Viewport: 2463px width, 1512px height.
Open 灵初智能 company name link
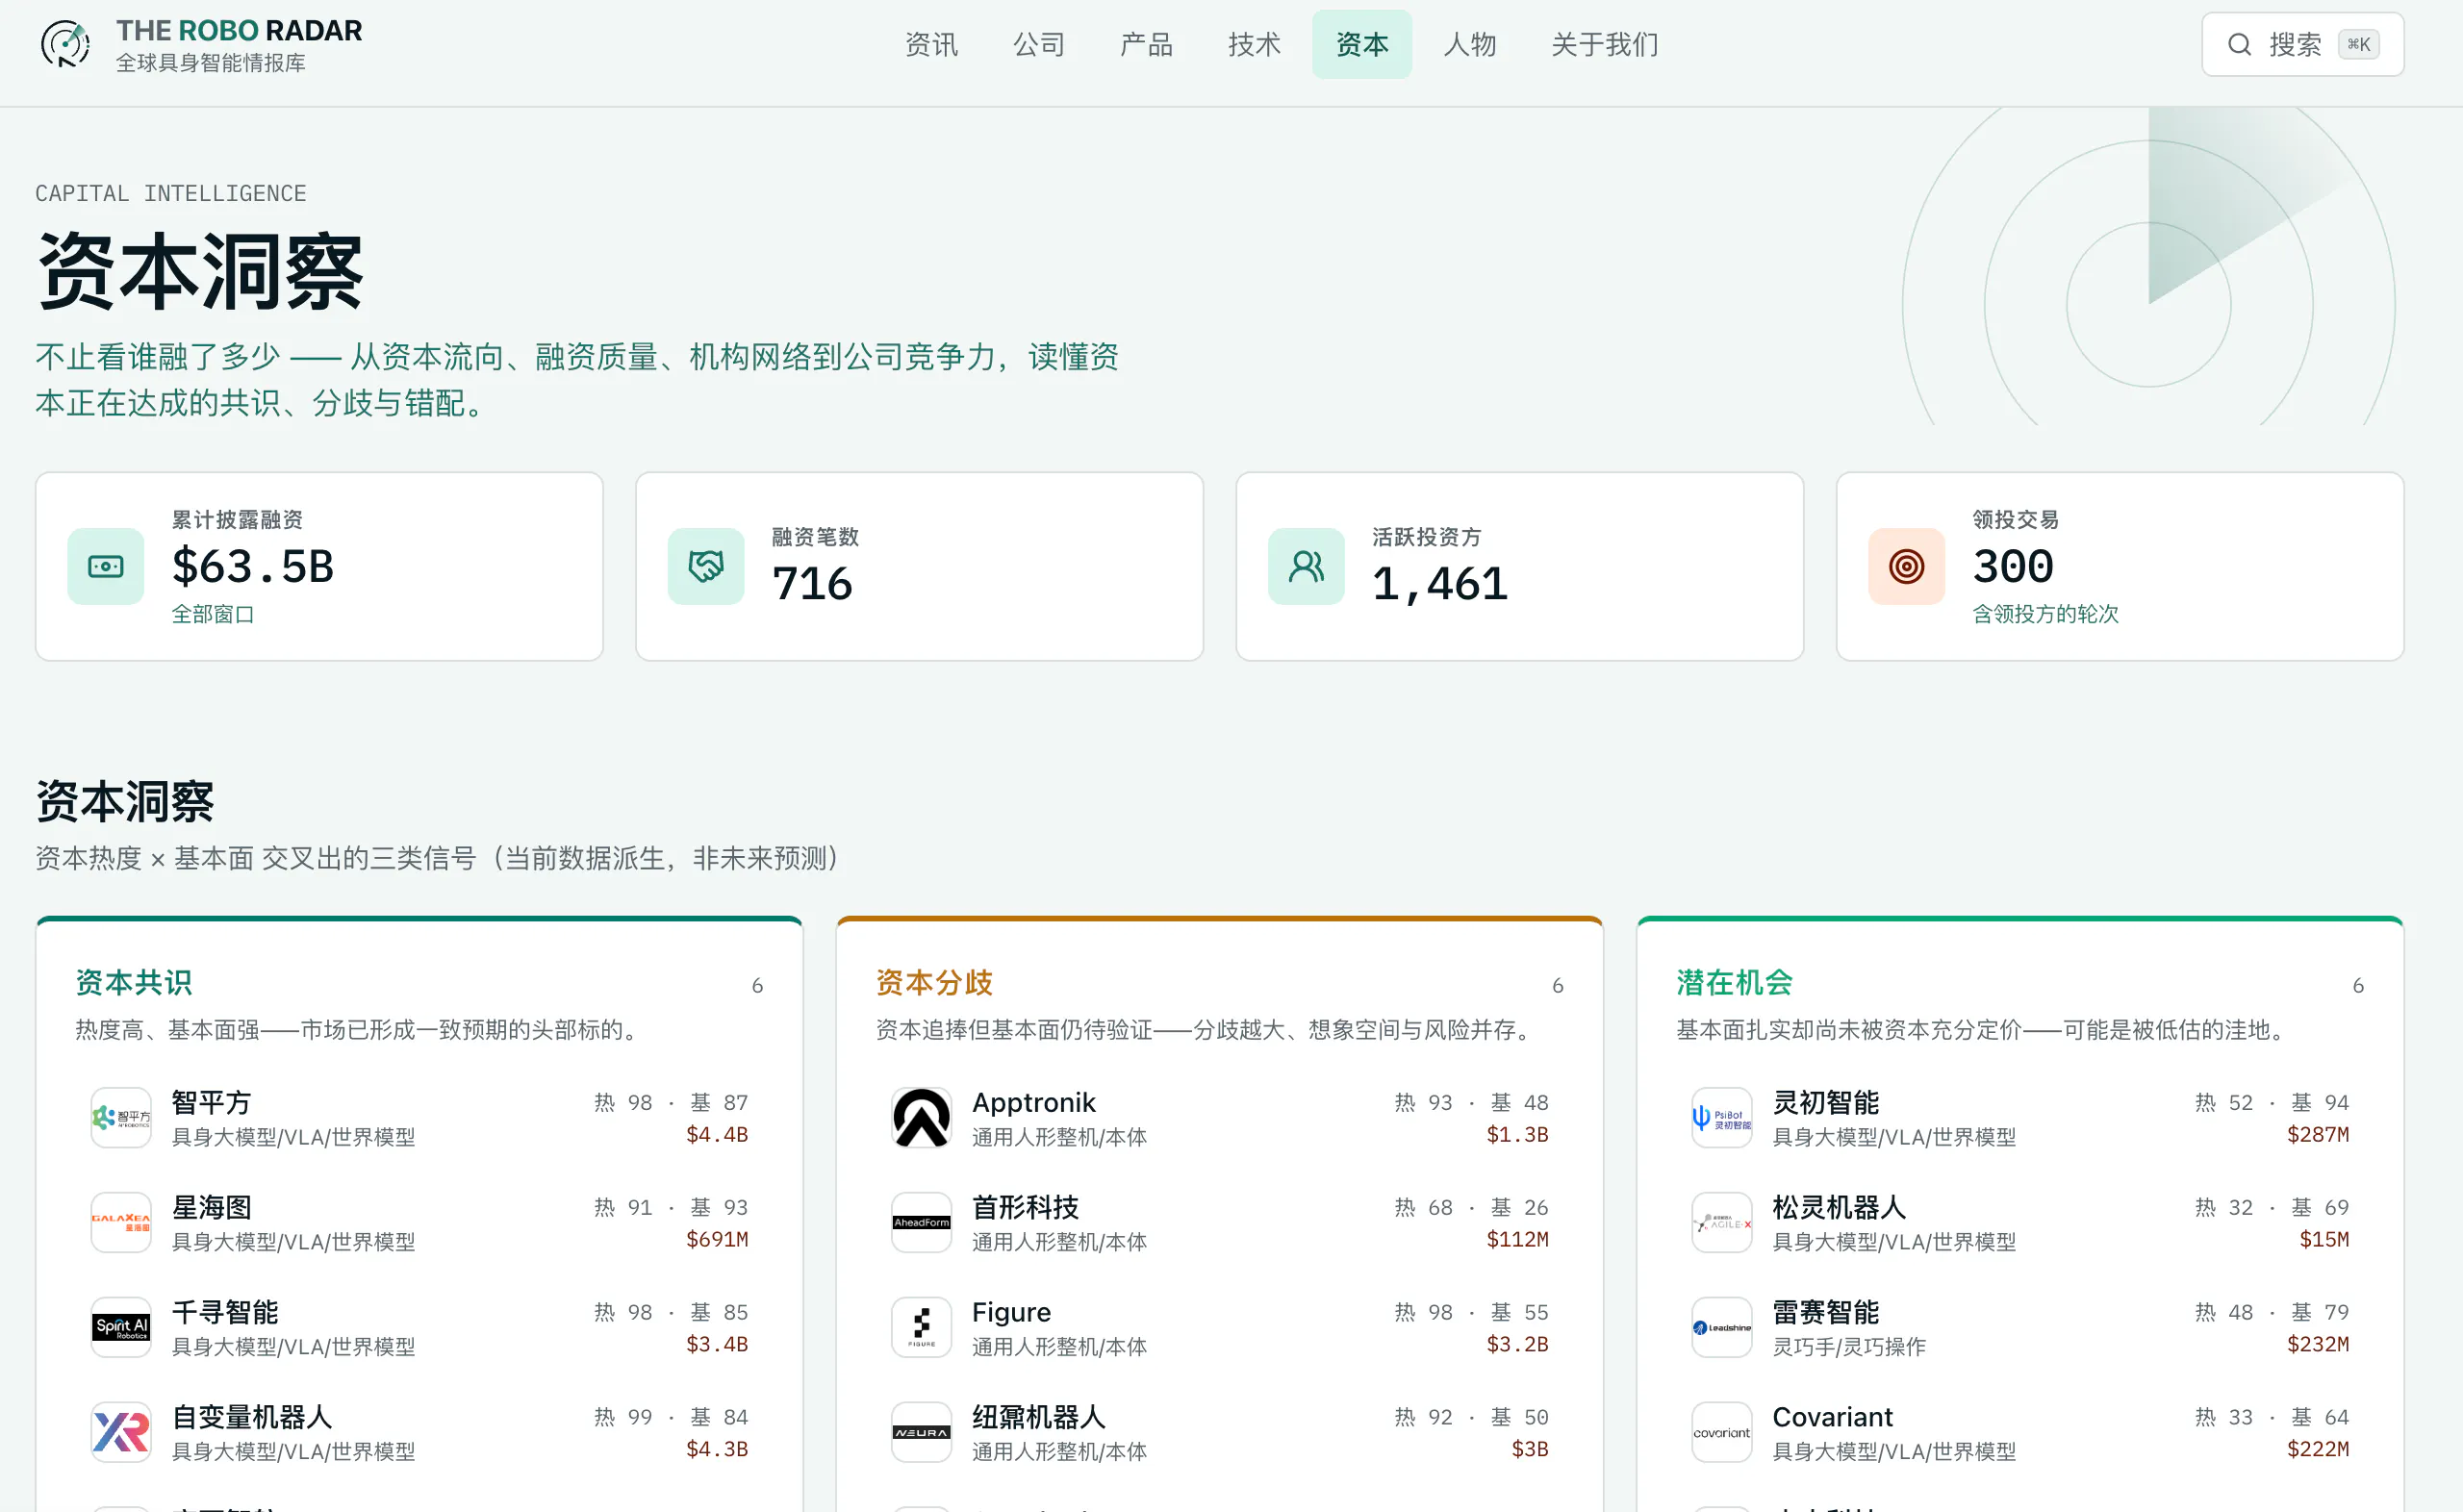point(1825,1102)
